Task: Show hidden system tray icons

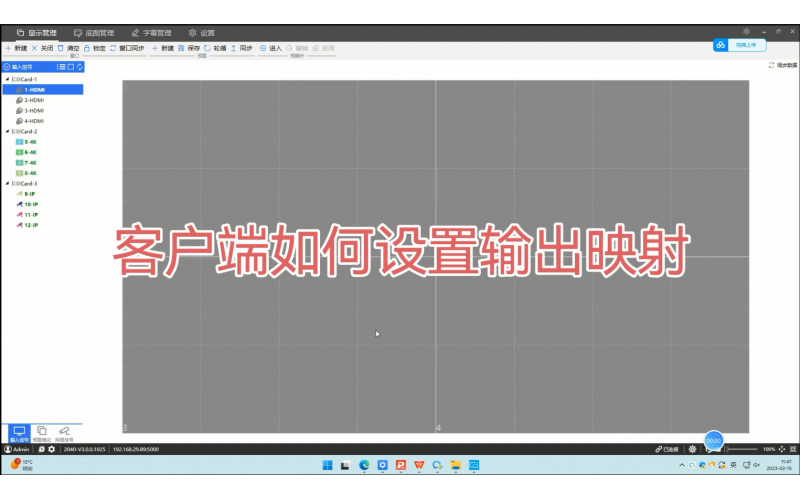Action: pos(682,465)
